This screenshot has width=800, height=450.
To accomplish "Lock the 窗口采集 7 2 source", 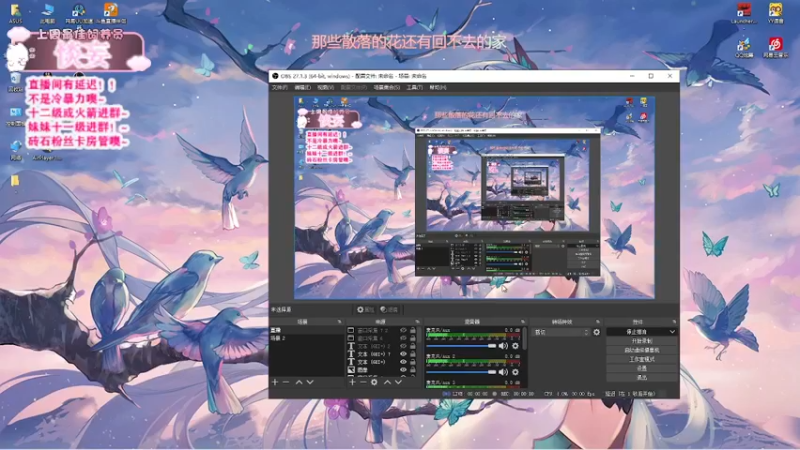I will point(413,331).
